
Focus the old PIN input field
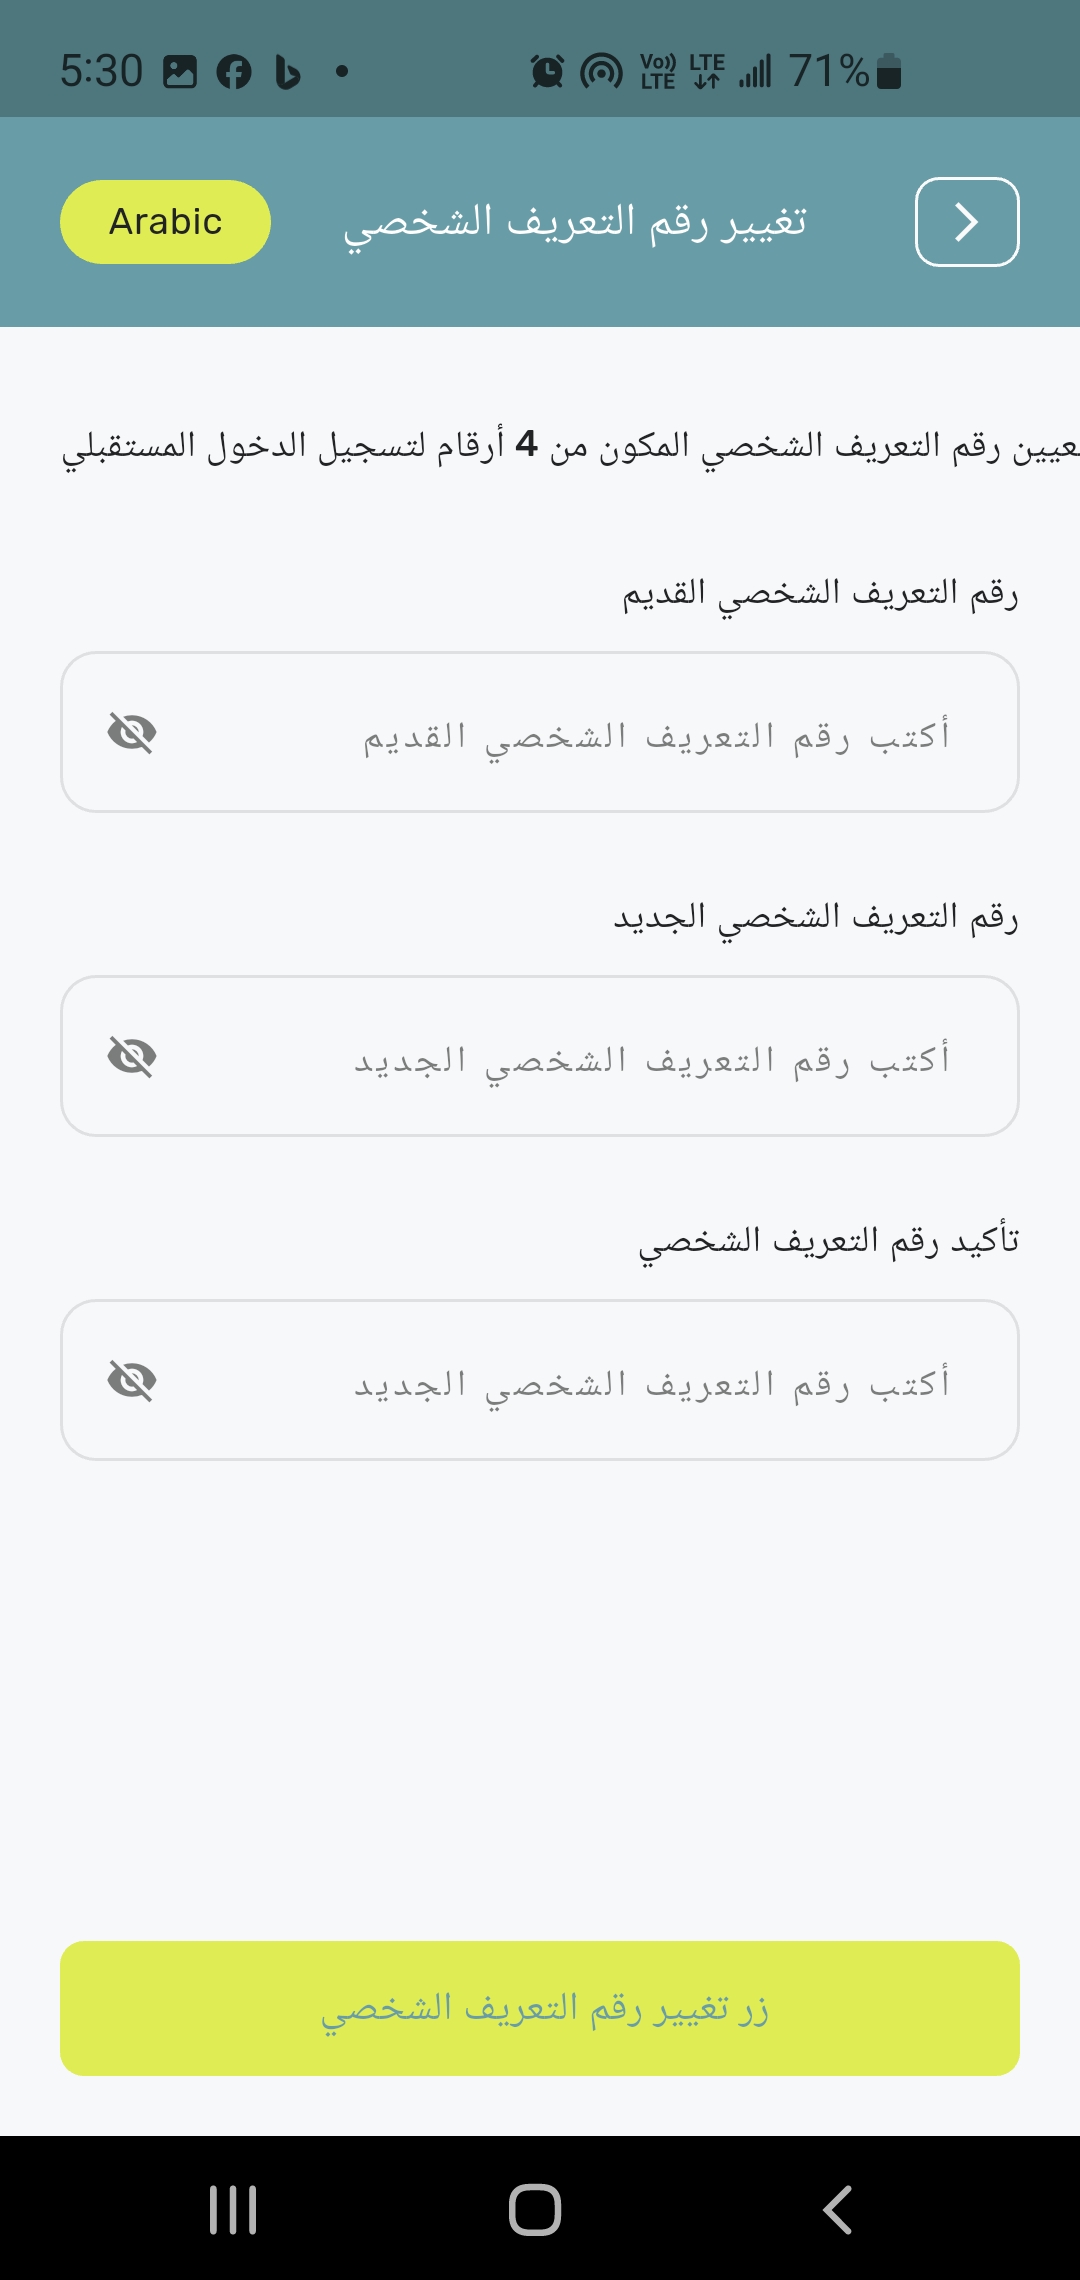click(x=600, y=733)
